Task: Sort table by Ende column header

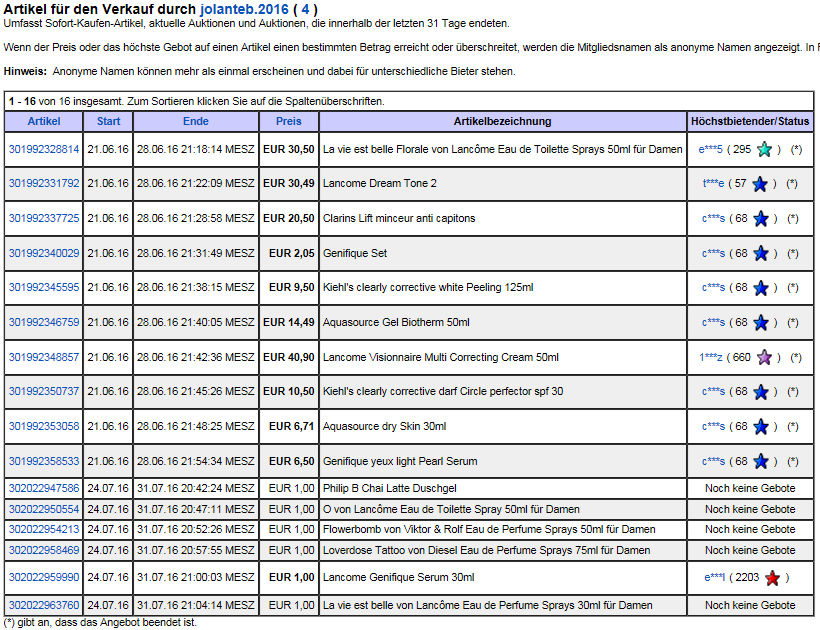Action: click(196, 121)
